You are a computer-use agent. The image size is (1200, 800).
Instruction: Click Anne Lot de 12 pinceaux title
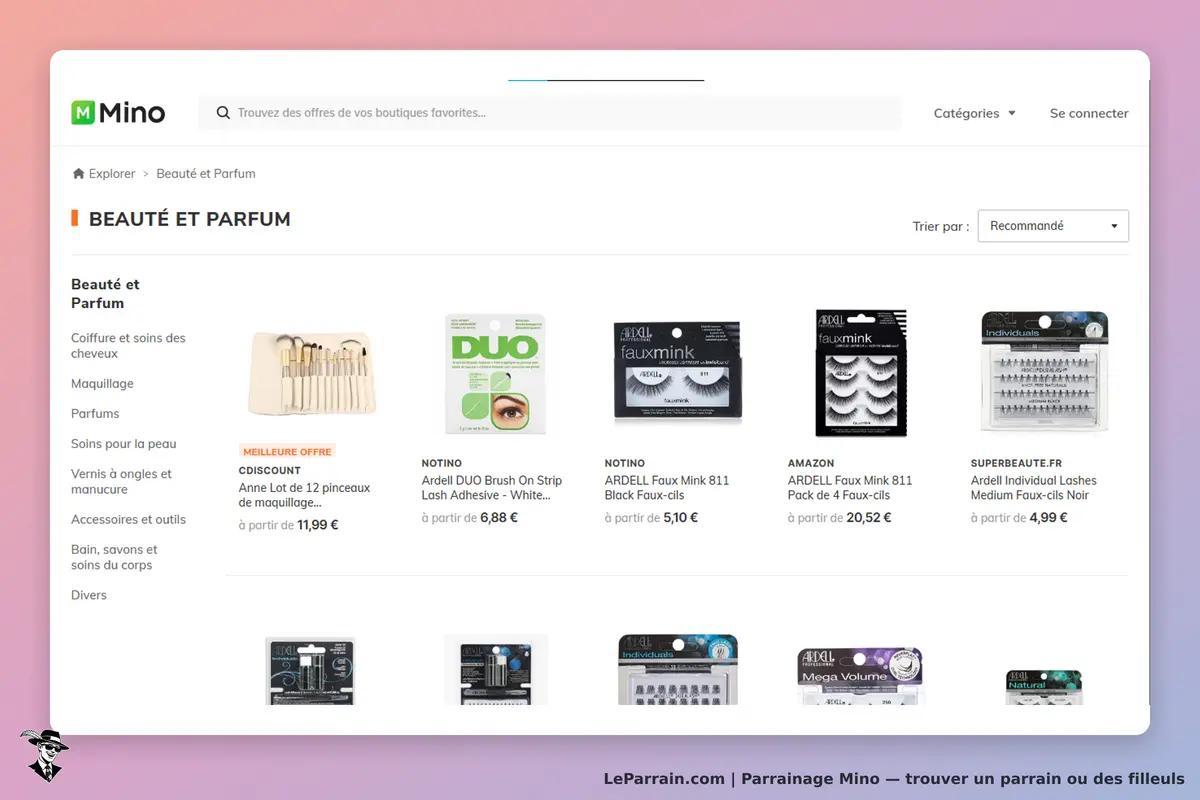pos(304,495)
